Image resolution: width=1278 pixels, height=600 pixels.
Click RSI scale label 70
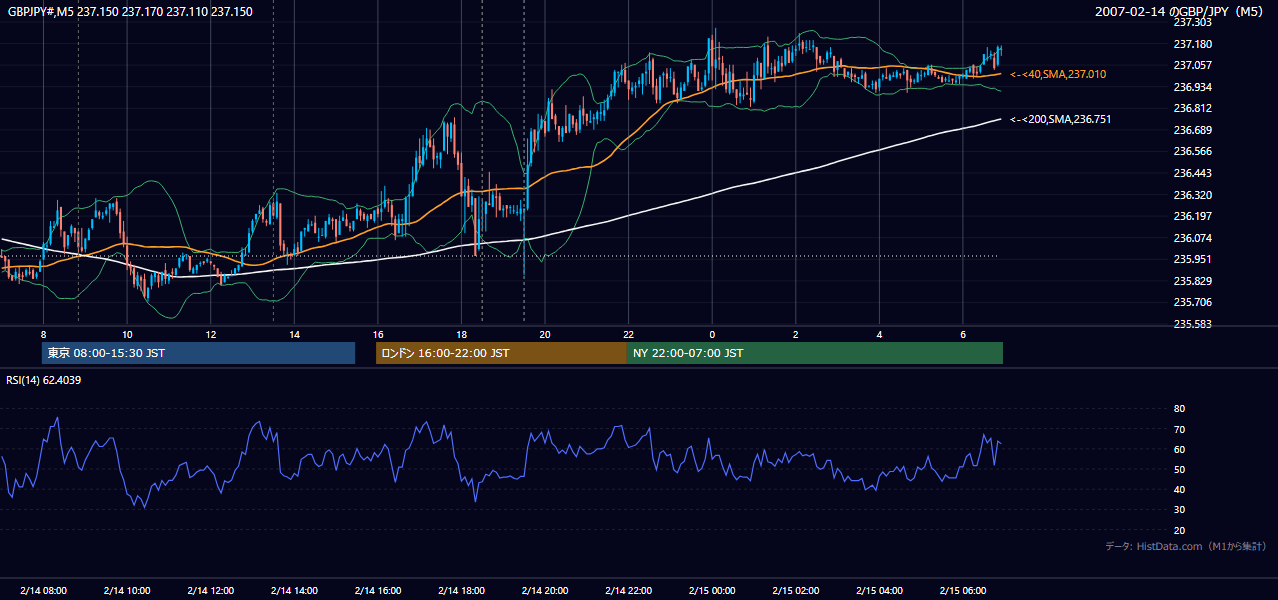pos(1179,429)
